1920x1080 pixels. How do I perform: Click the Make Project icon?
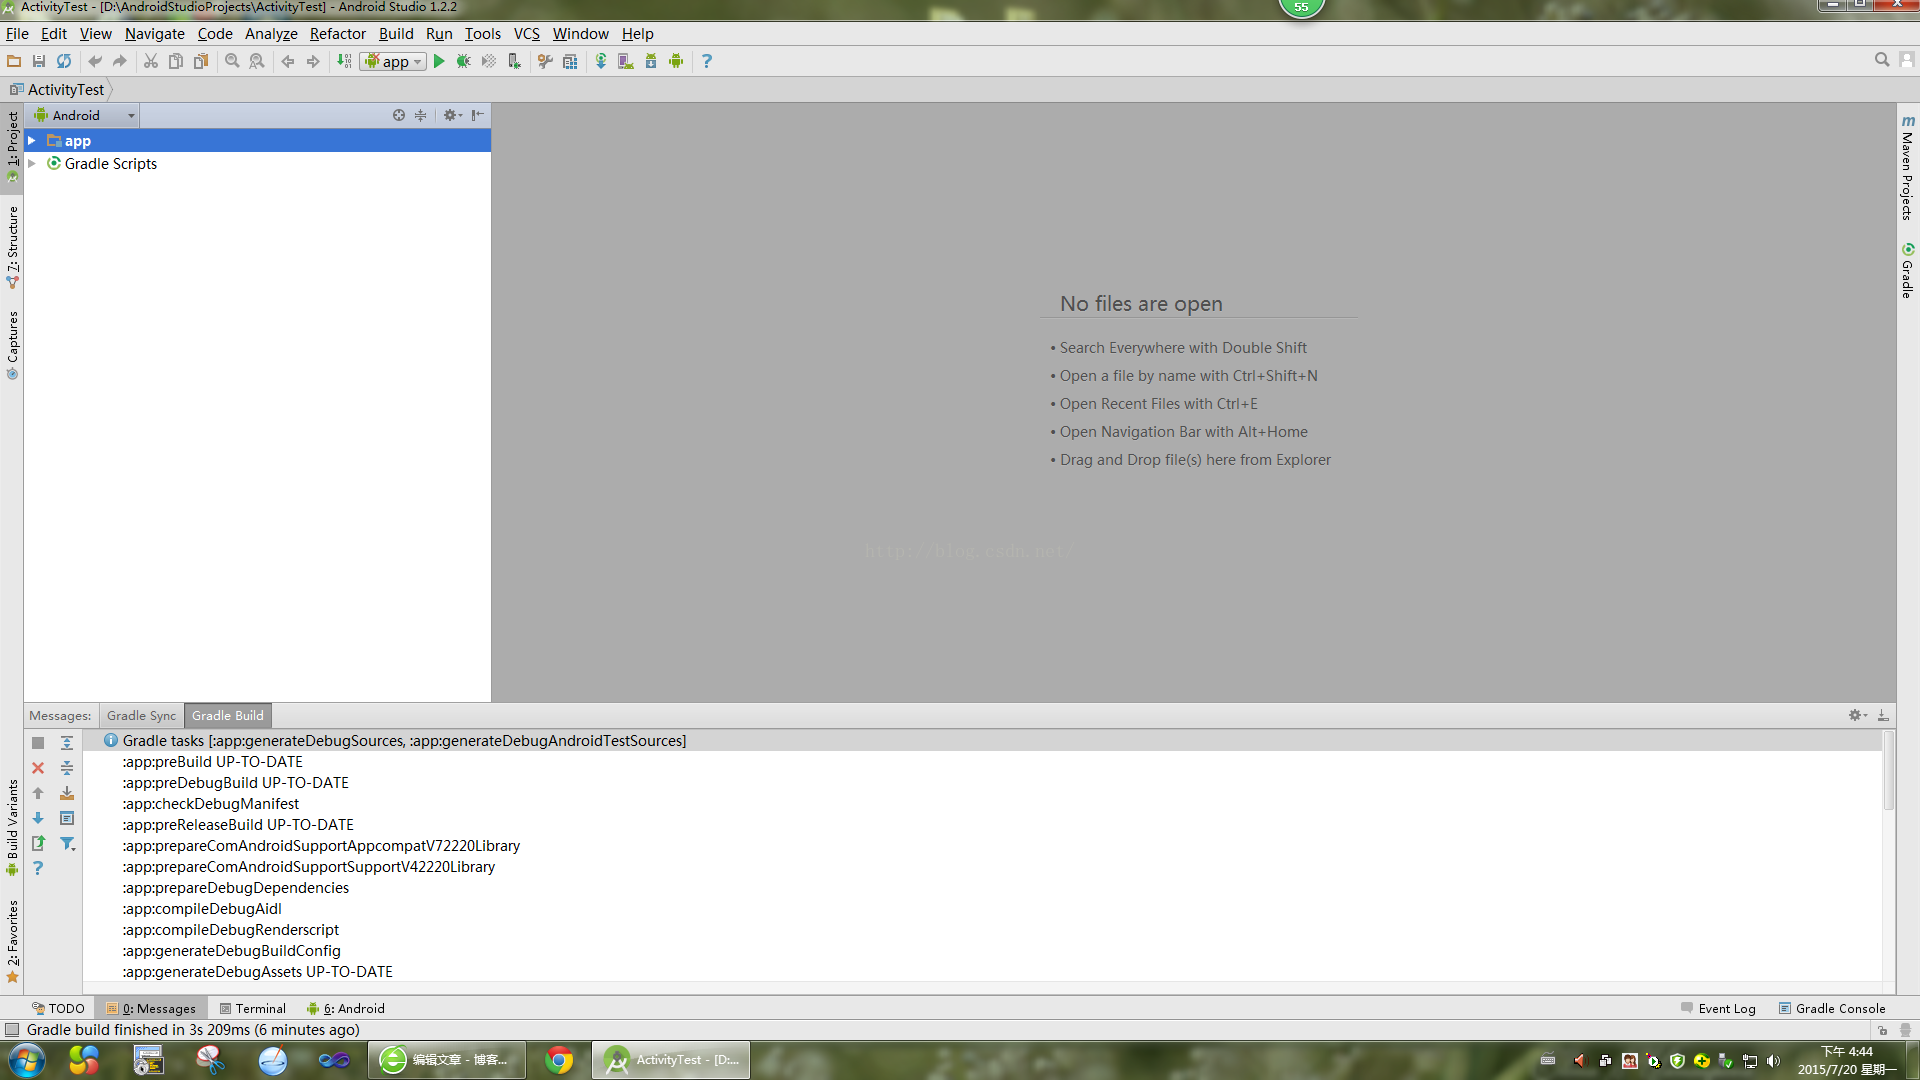tap(344, 61)
